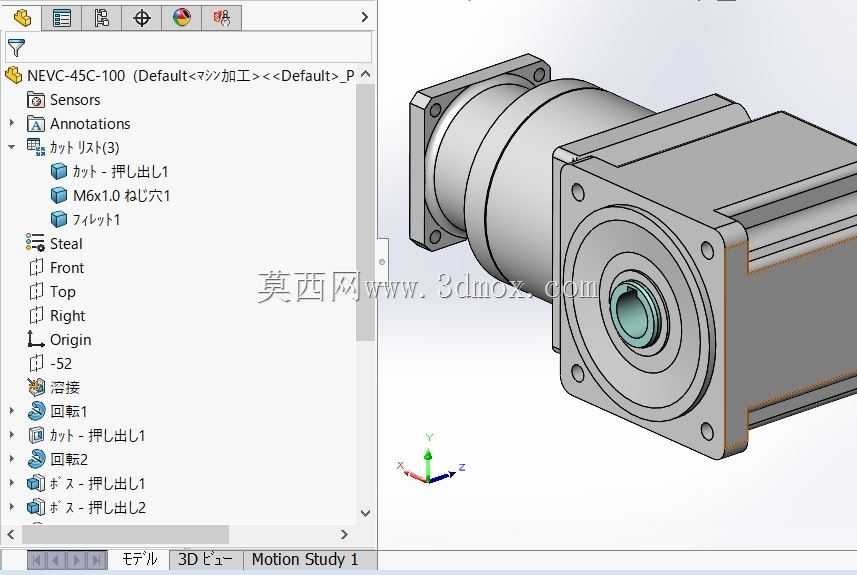The height and width of the screenshot is (575, 857).
Task: Expand the 回転2 revolve feature
Action: click(x=12, y=459)
